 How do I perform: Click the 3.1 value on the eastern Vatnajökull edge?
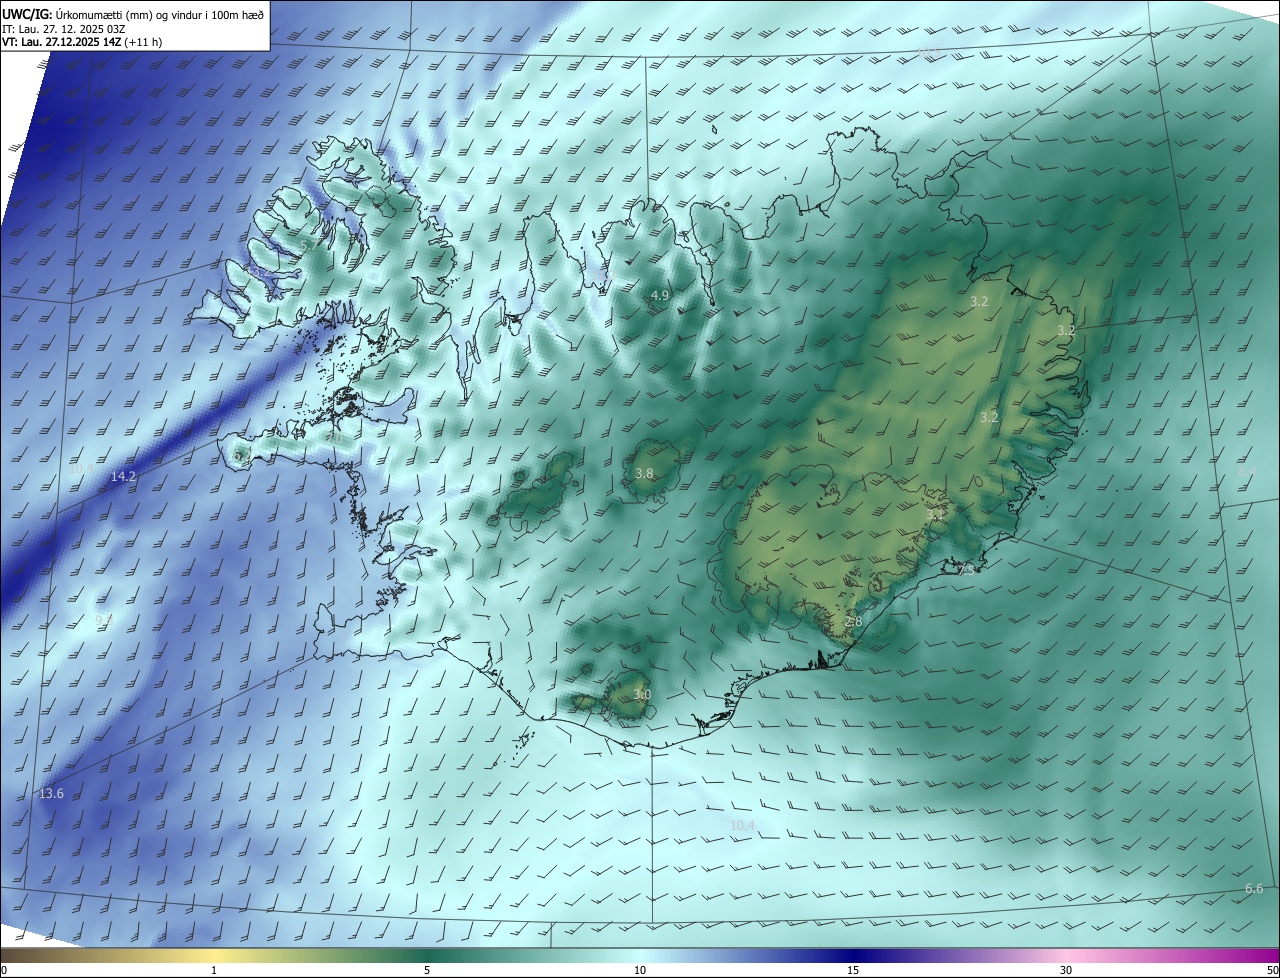[935, 515]
